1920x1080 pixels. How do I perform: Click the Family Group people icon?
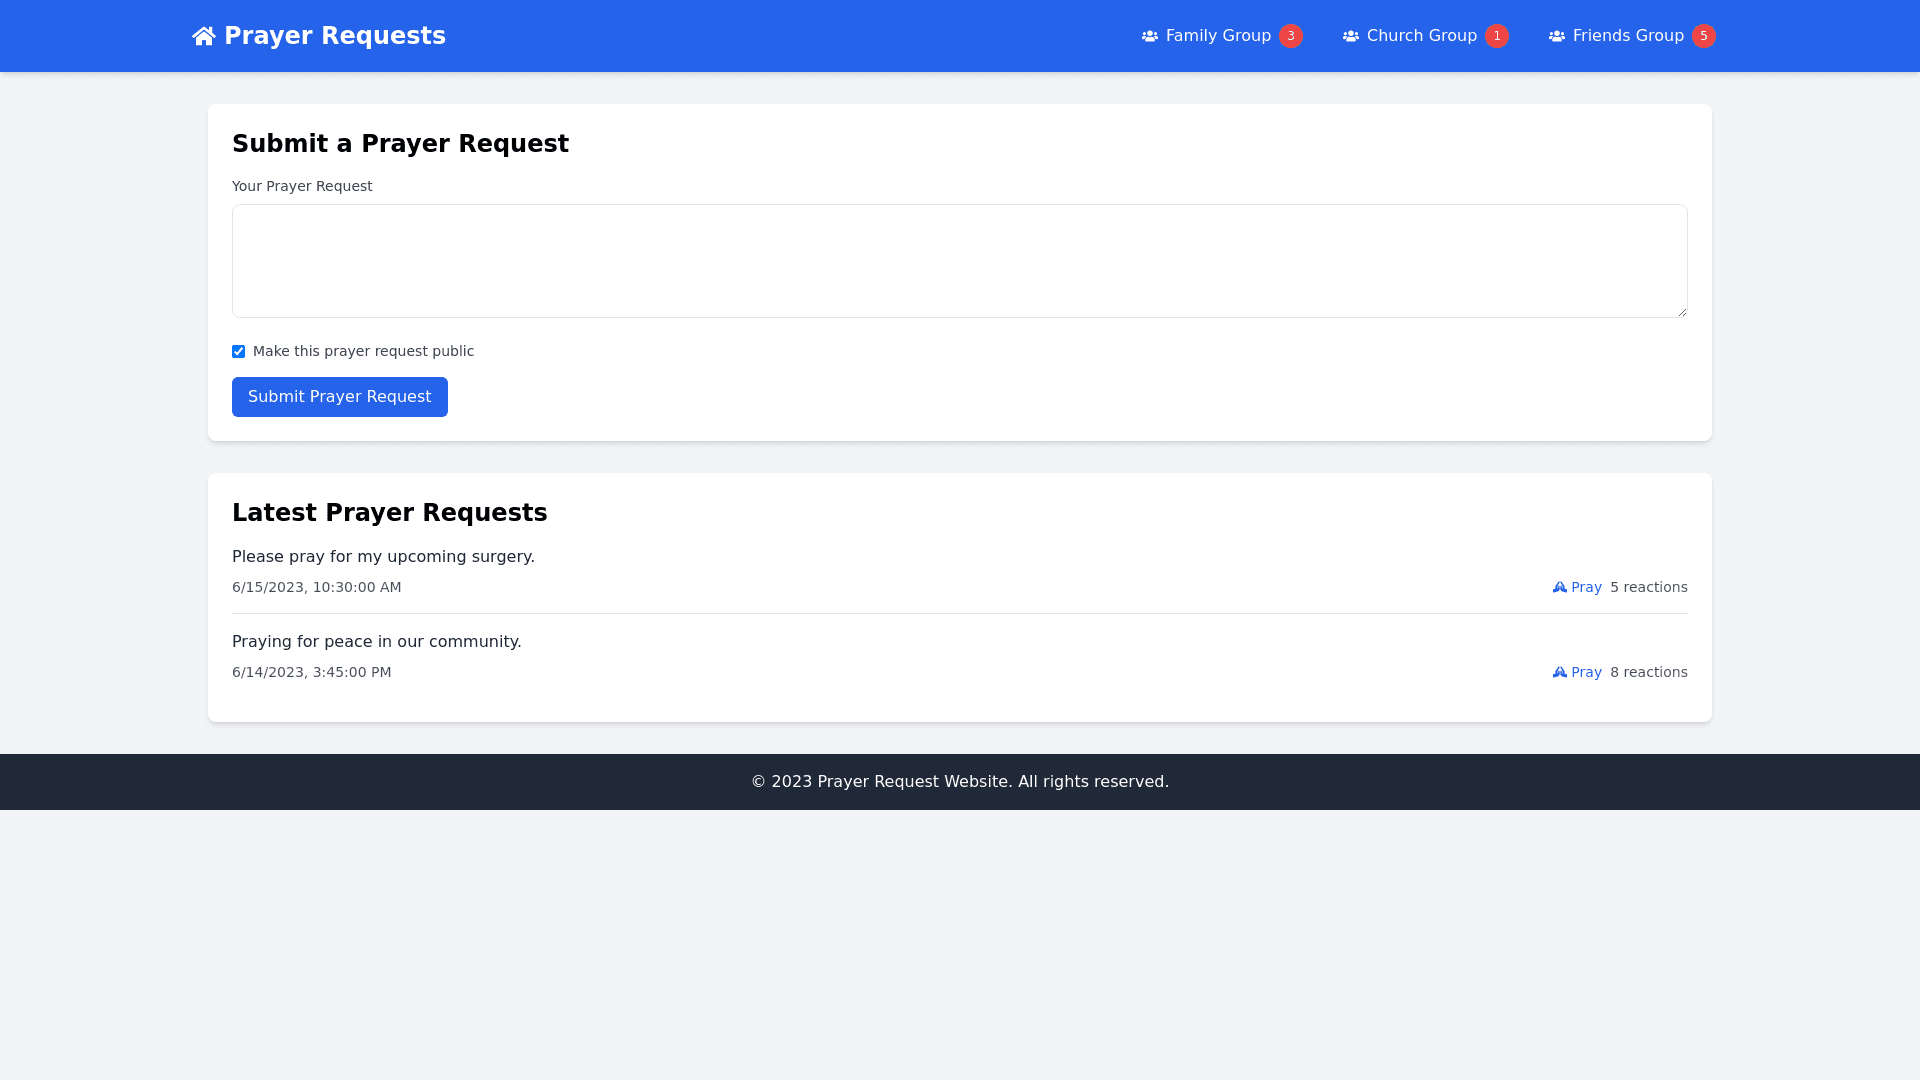tap(1150, 36)
